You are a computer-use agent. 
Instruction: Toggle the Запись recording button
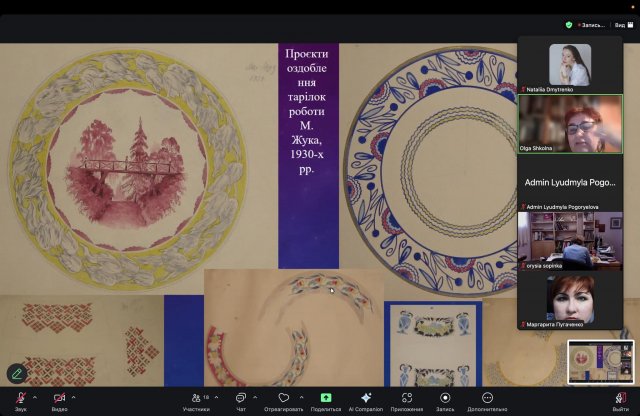tap(446, 399)
